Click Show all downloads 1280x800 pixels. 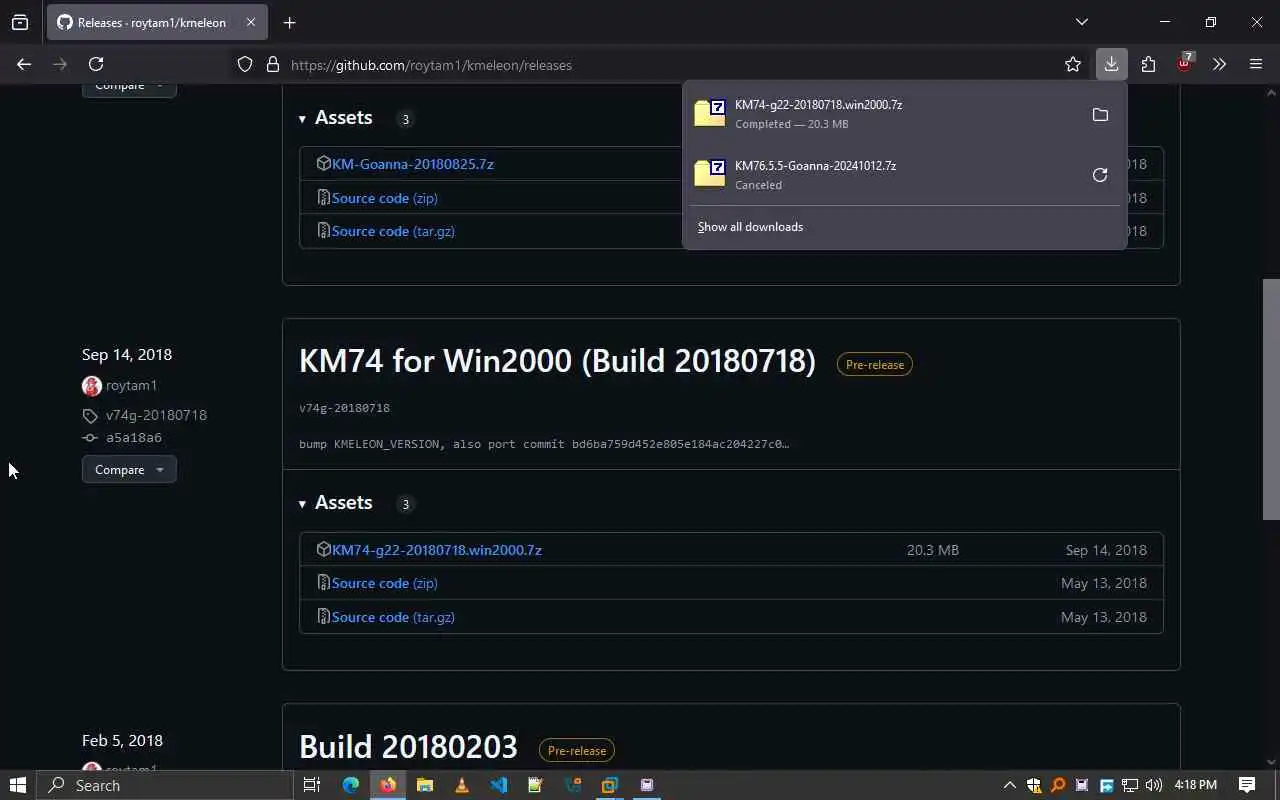[x=750, y=227]
